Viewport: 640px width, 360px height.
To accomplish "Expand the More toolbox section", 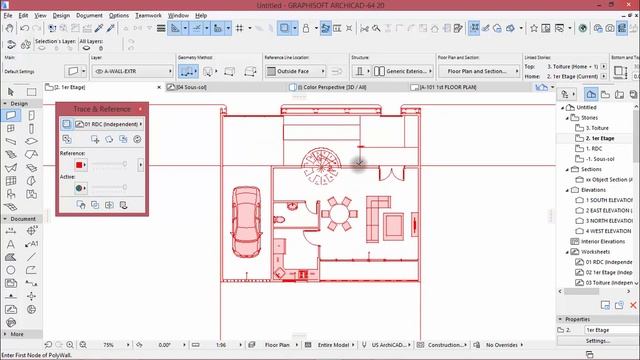I will [5, 334].
